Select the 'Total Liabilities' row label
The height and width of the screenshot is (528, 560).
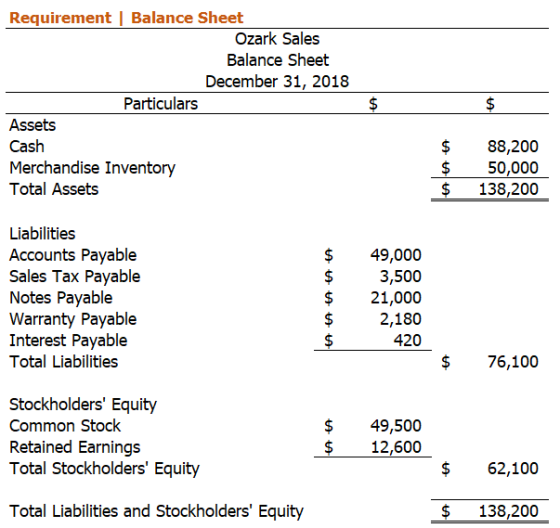point(64,362)
